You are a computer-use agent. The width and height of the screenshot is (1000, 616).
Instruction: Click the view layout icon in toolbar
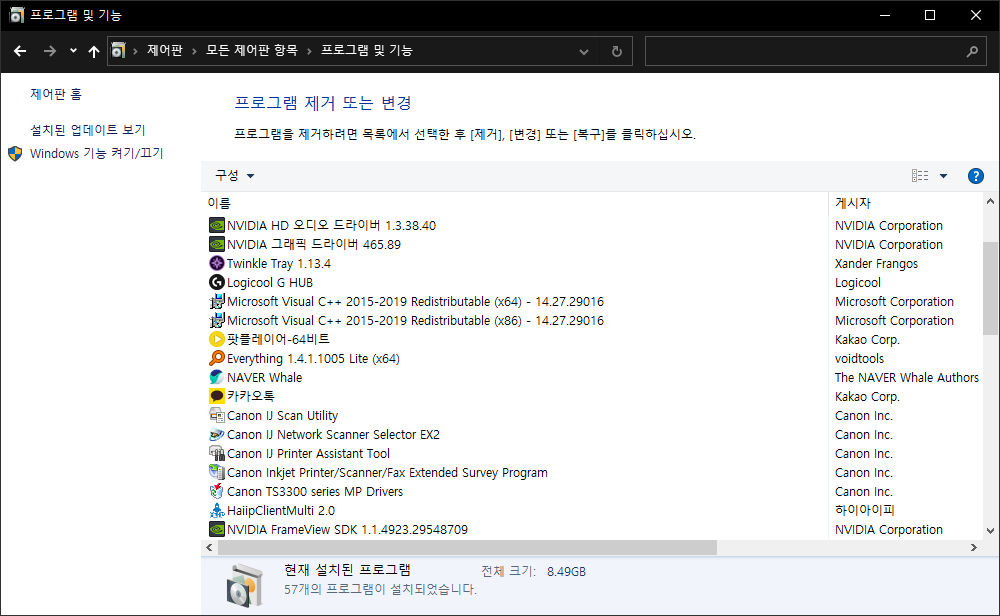coord(920,176)
